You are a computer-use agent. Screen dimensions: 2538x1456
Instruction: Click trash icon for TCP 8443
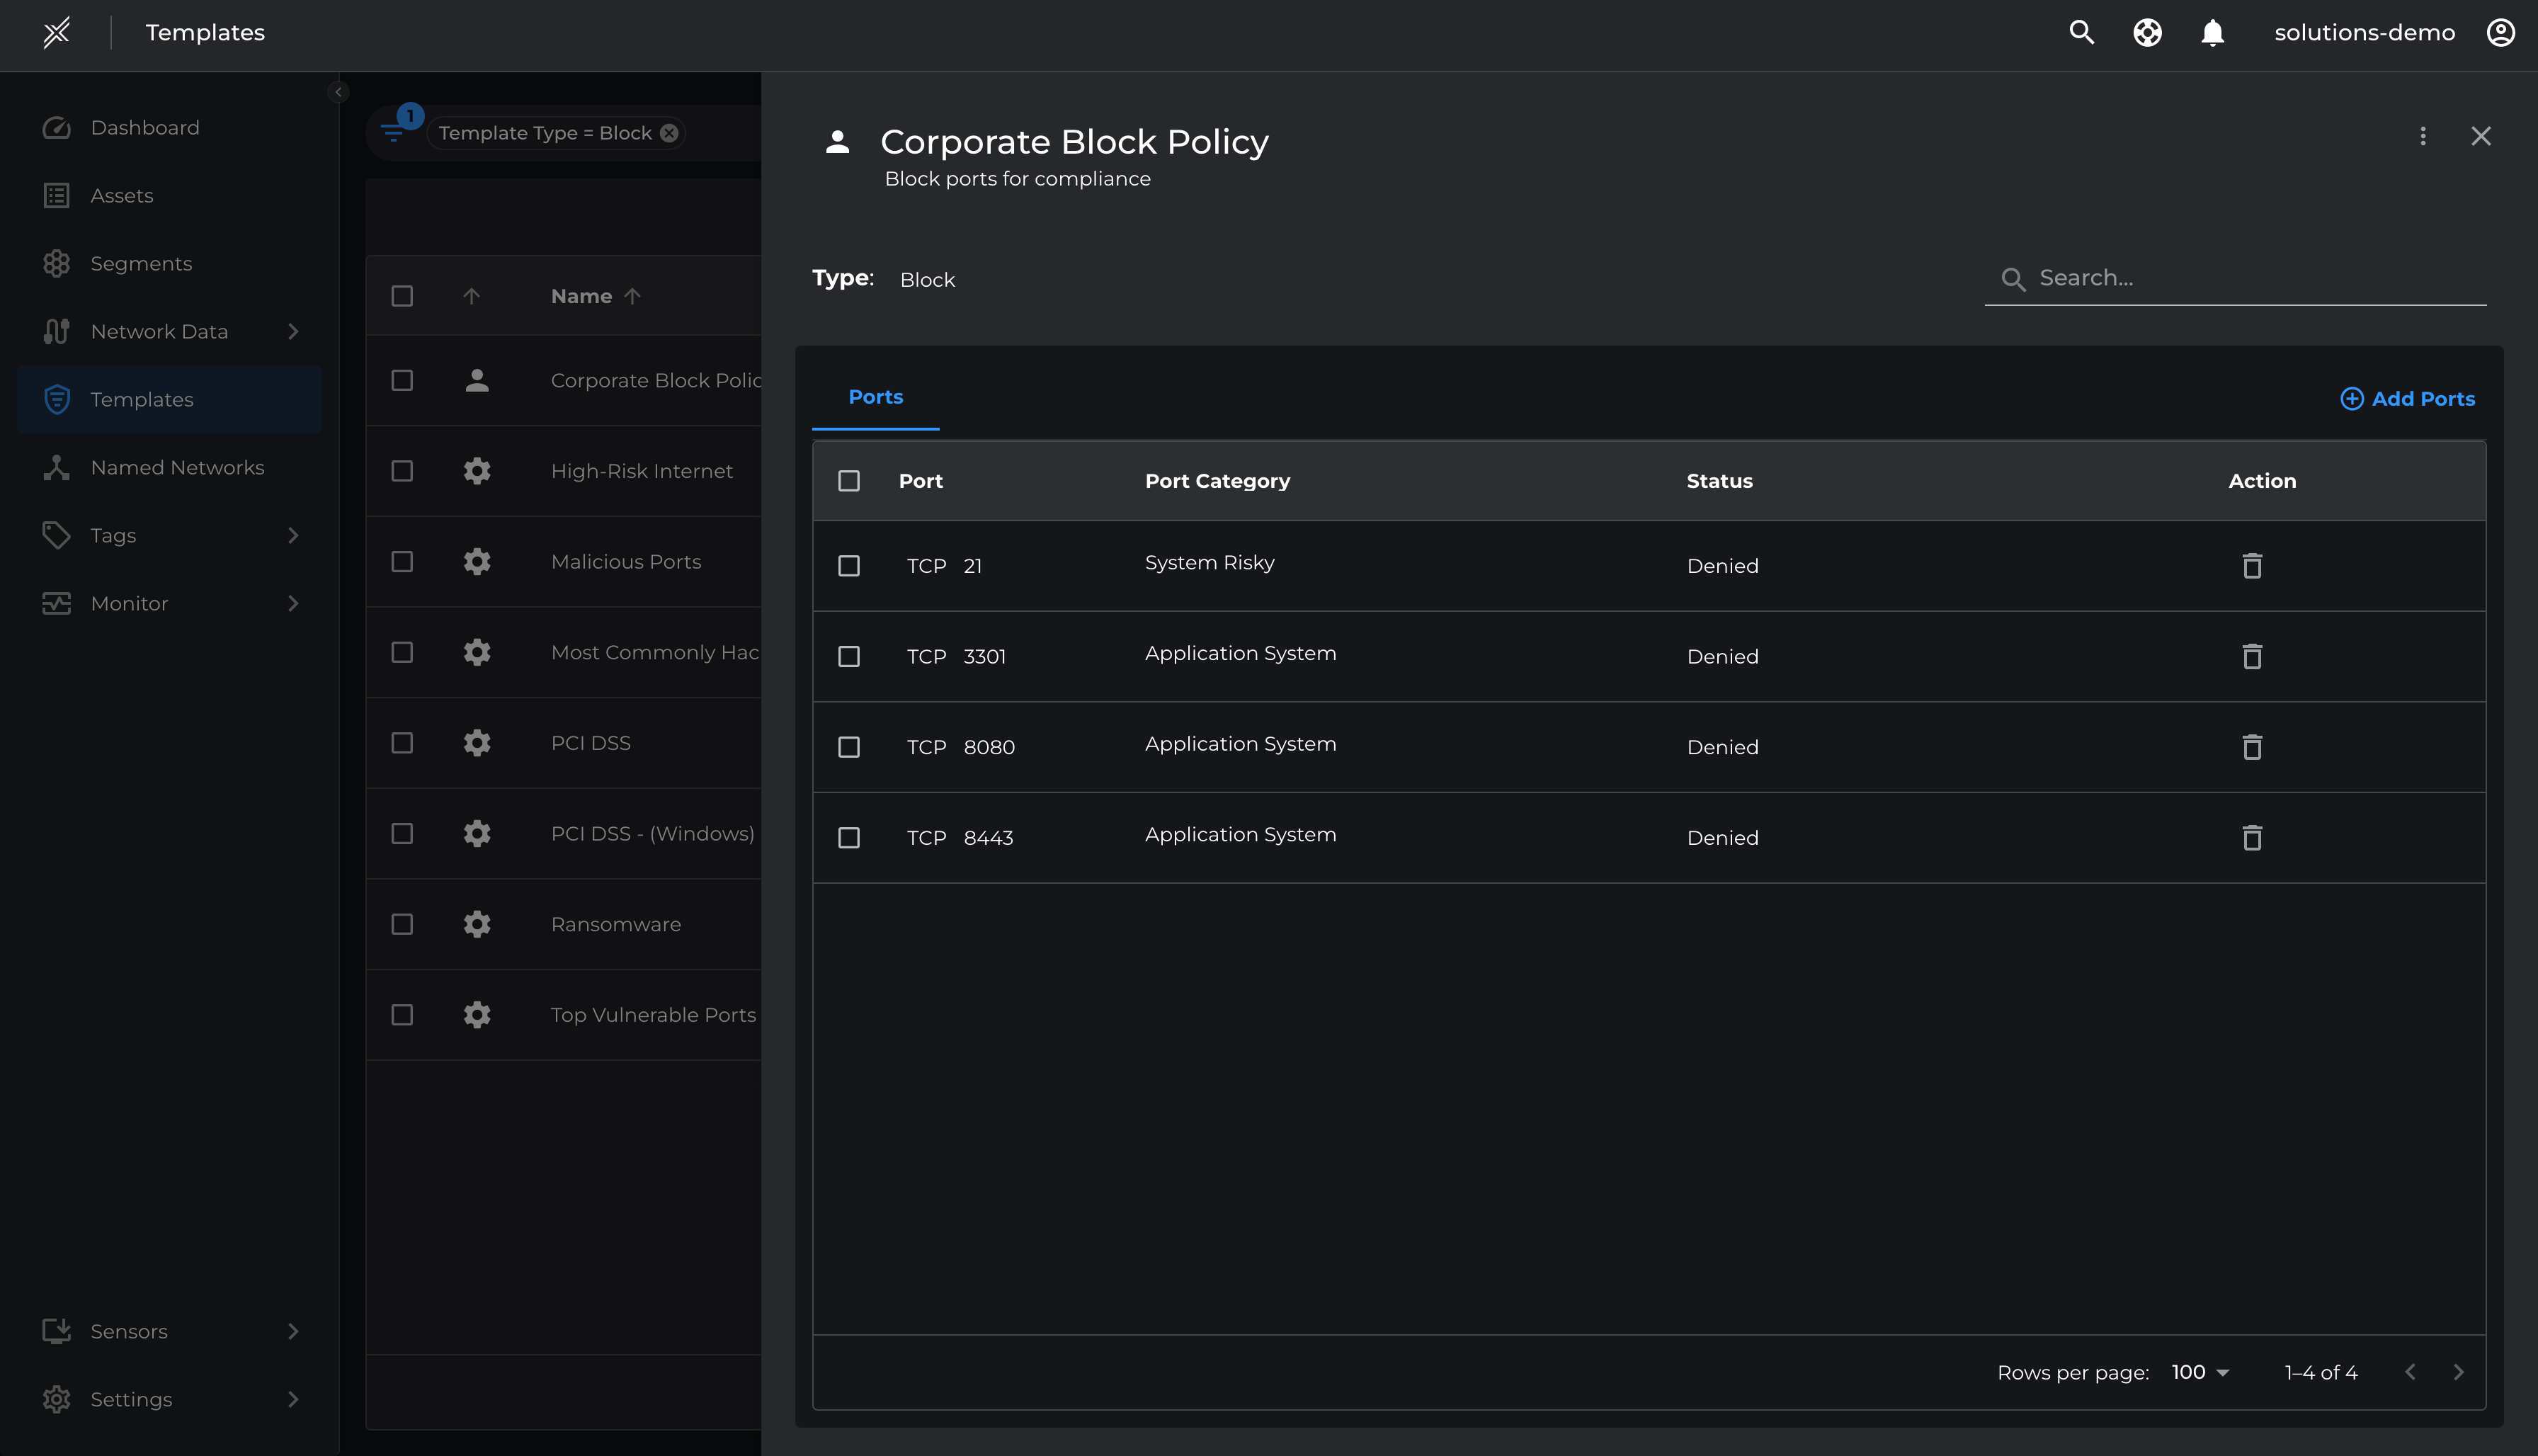pyautogui.click(x=2251, y=838)
